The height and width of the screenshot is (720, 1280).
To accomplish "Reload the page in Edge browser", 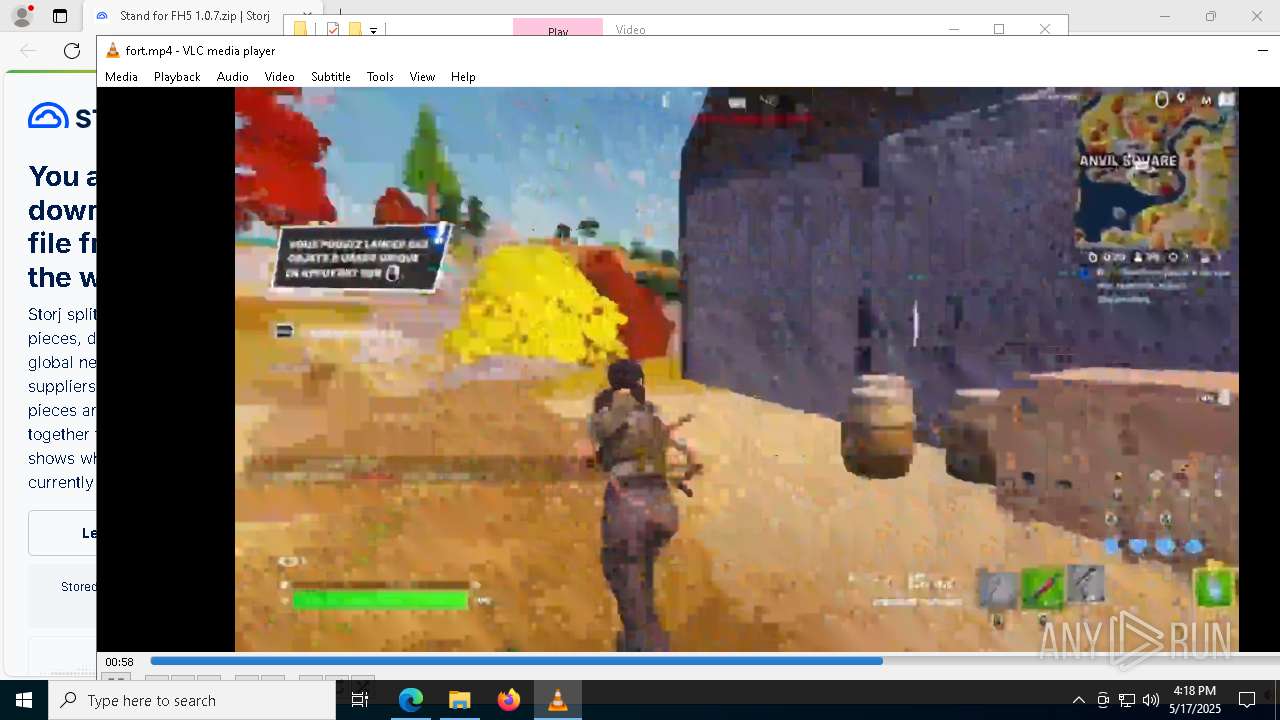I will tap(72, 51).
